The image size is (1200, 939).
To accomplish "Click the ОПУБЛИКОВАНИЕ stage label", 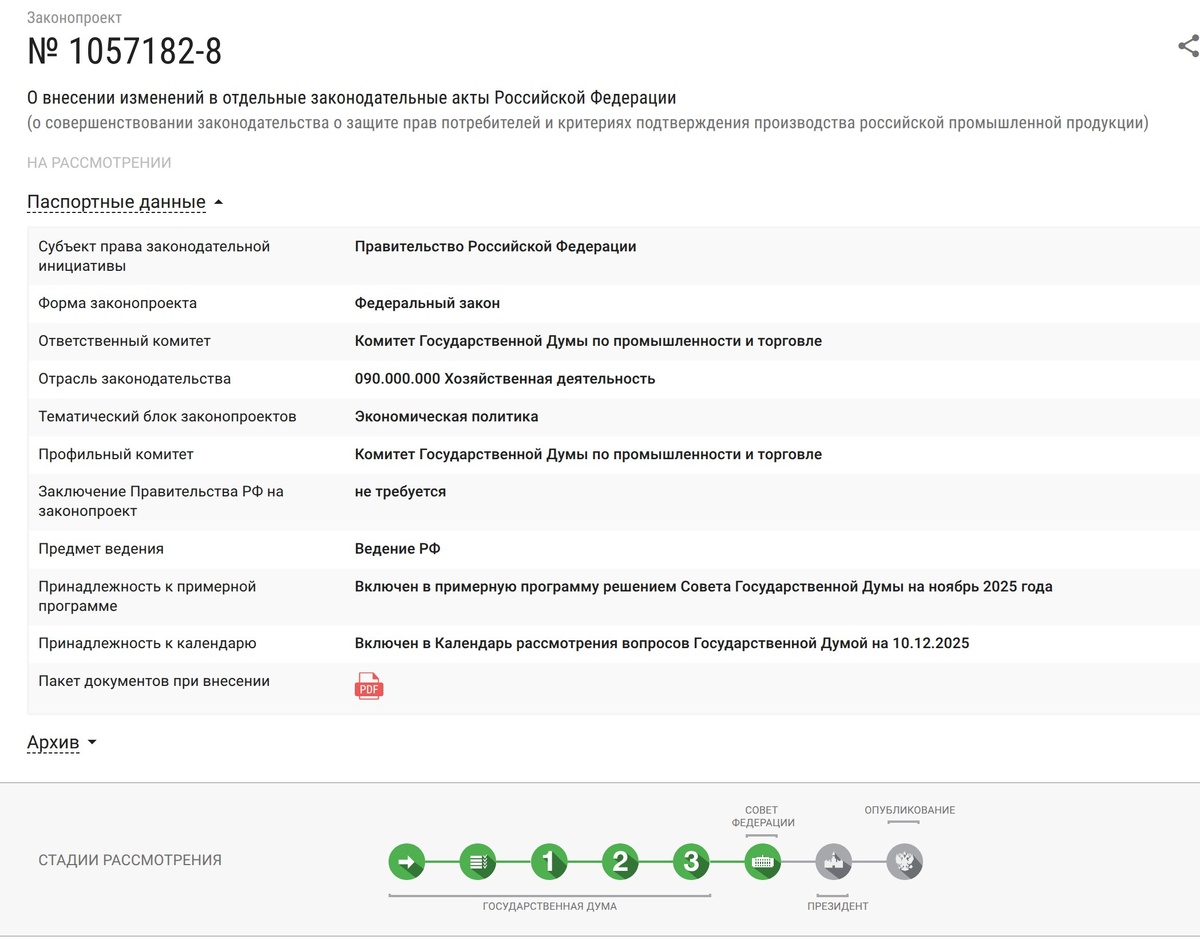I will 910,810.
